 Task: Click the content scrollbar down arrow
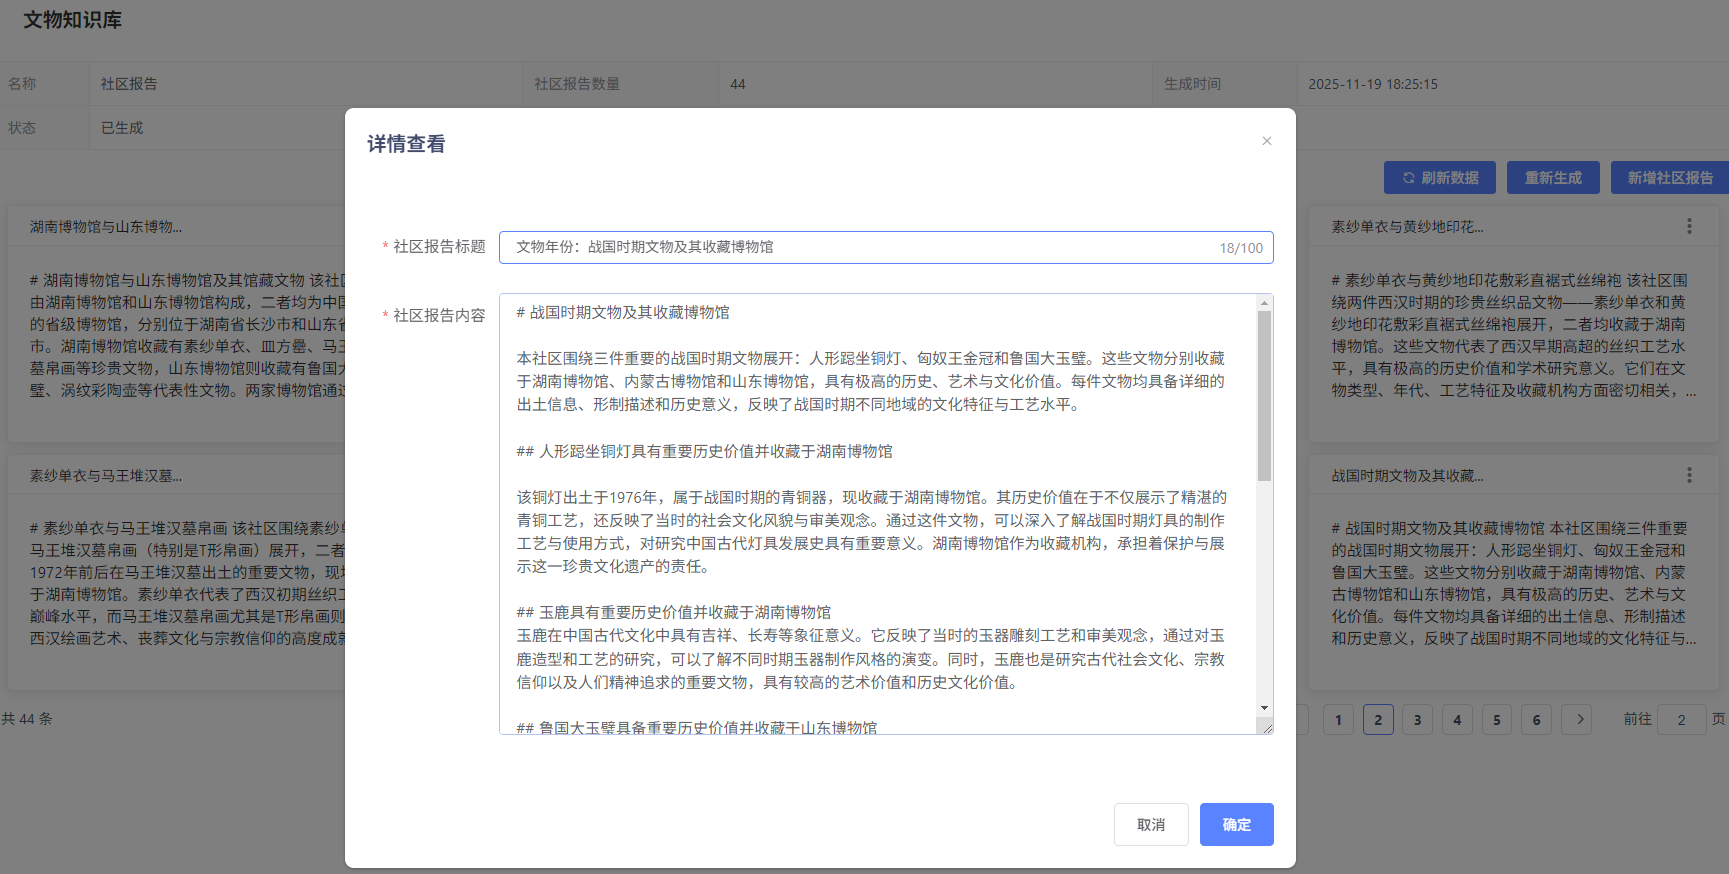point(1264,708)
